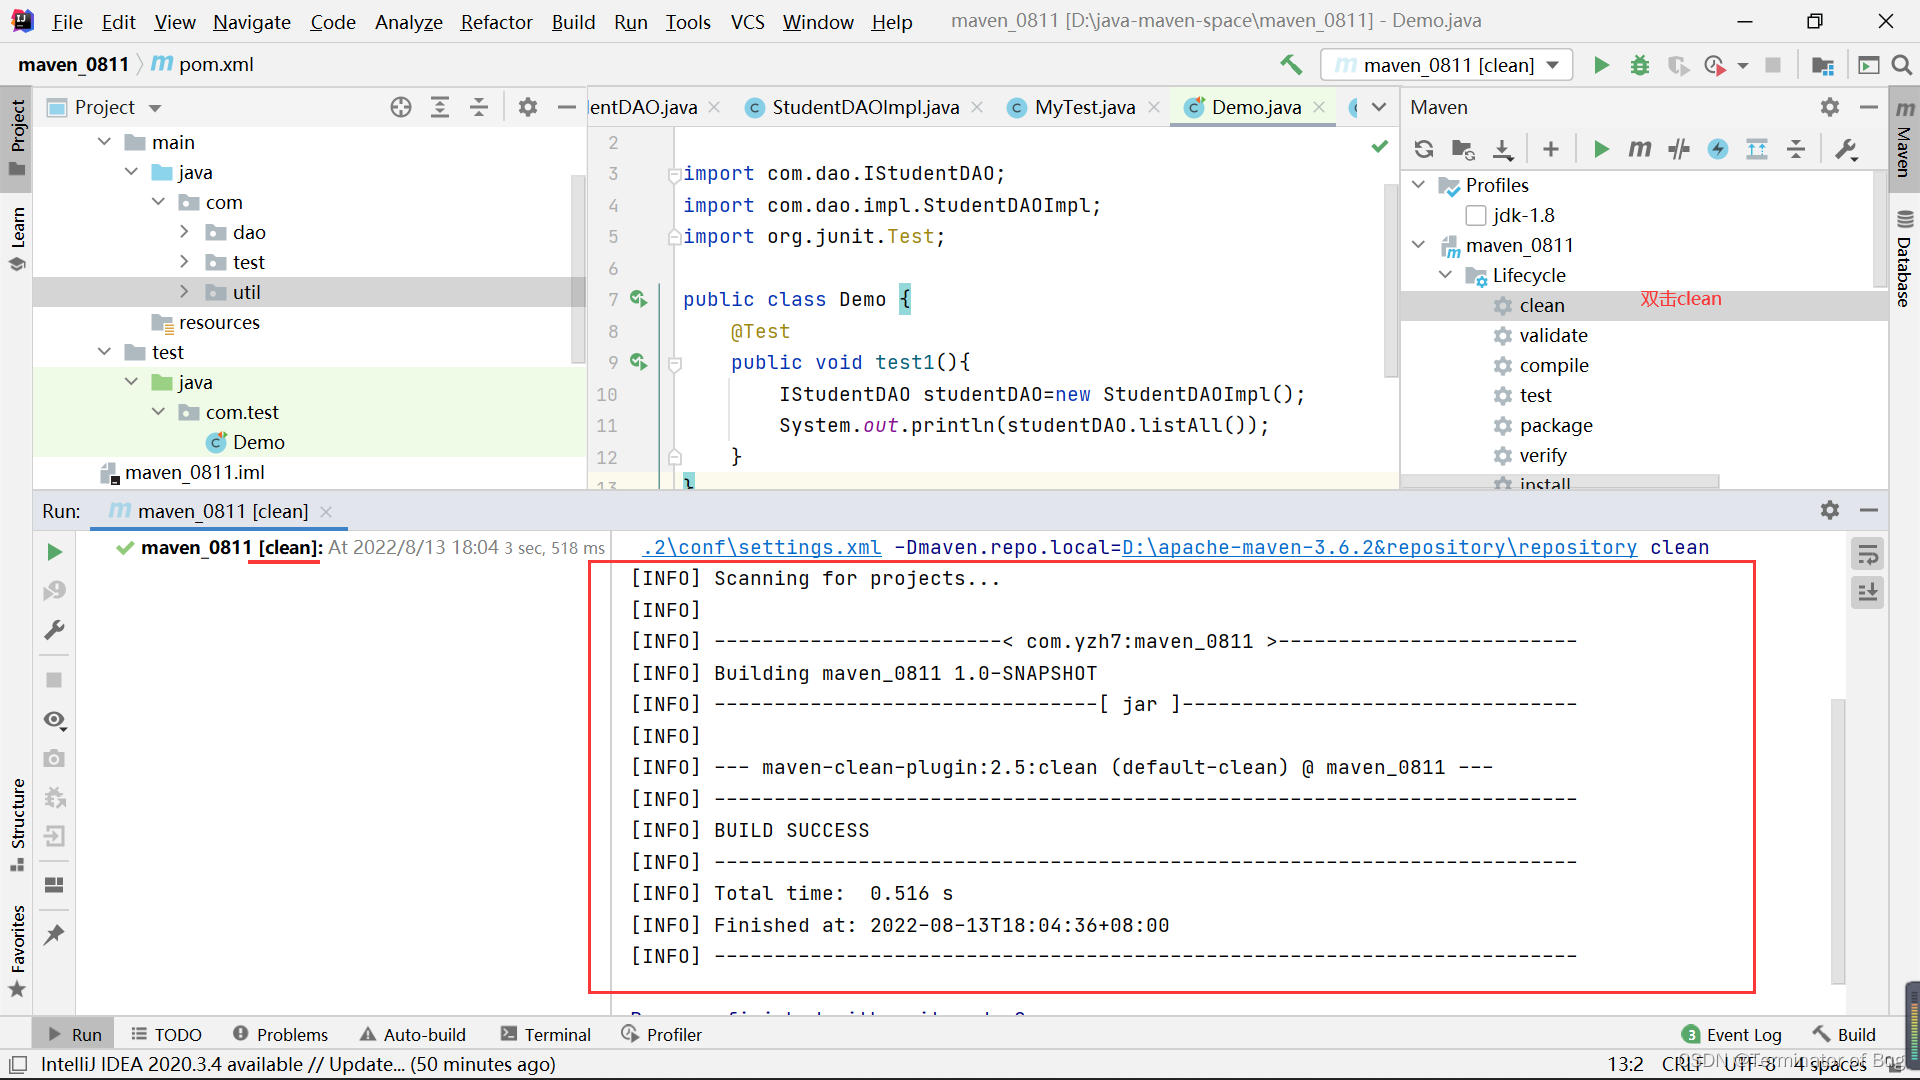The width and height of the screenshot is (1920, 1080).
Task: Collapse the Lifecycle node
Action: click(1445, 275)
